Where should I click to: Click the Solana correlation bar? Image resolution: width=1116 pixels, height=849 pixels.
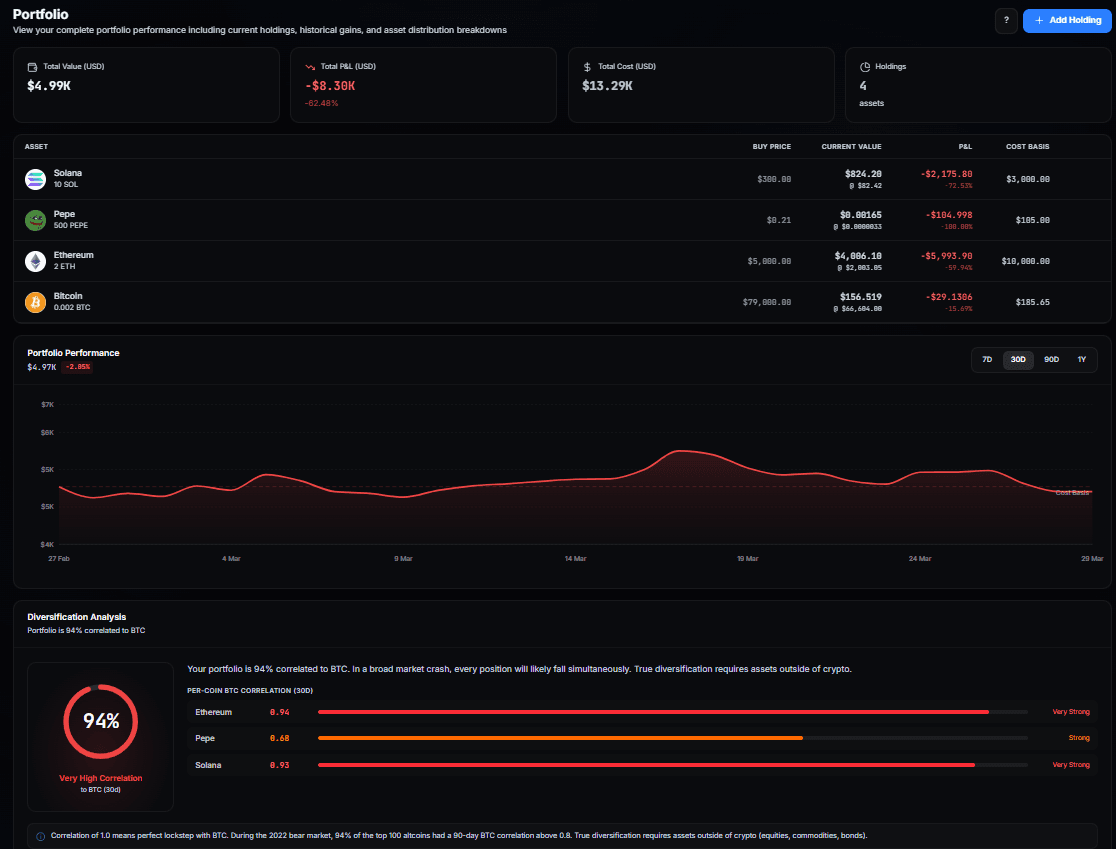(x=673, y=765)
